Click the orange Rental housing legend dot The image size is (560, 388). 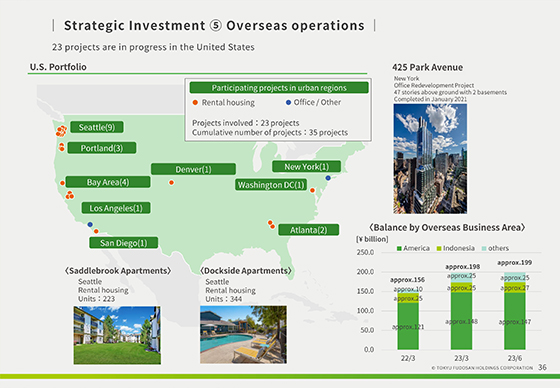point(195,103)
